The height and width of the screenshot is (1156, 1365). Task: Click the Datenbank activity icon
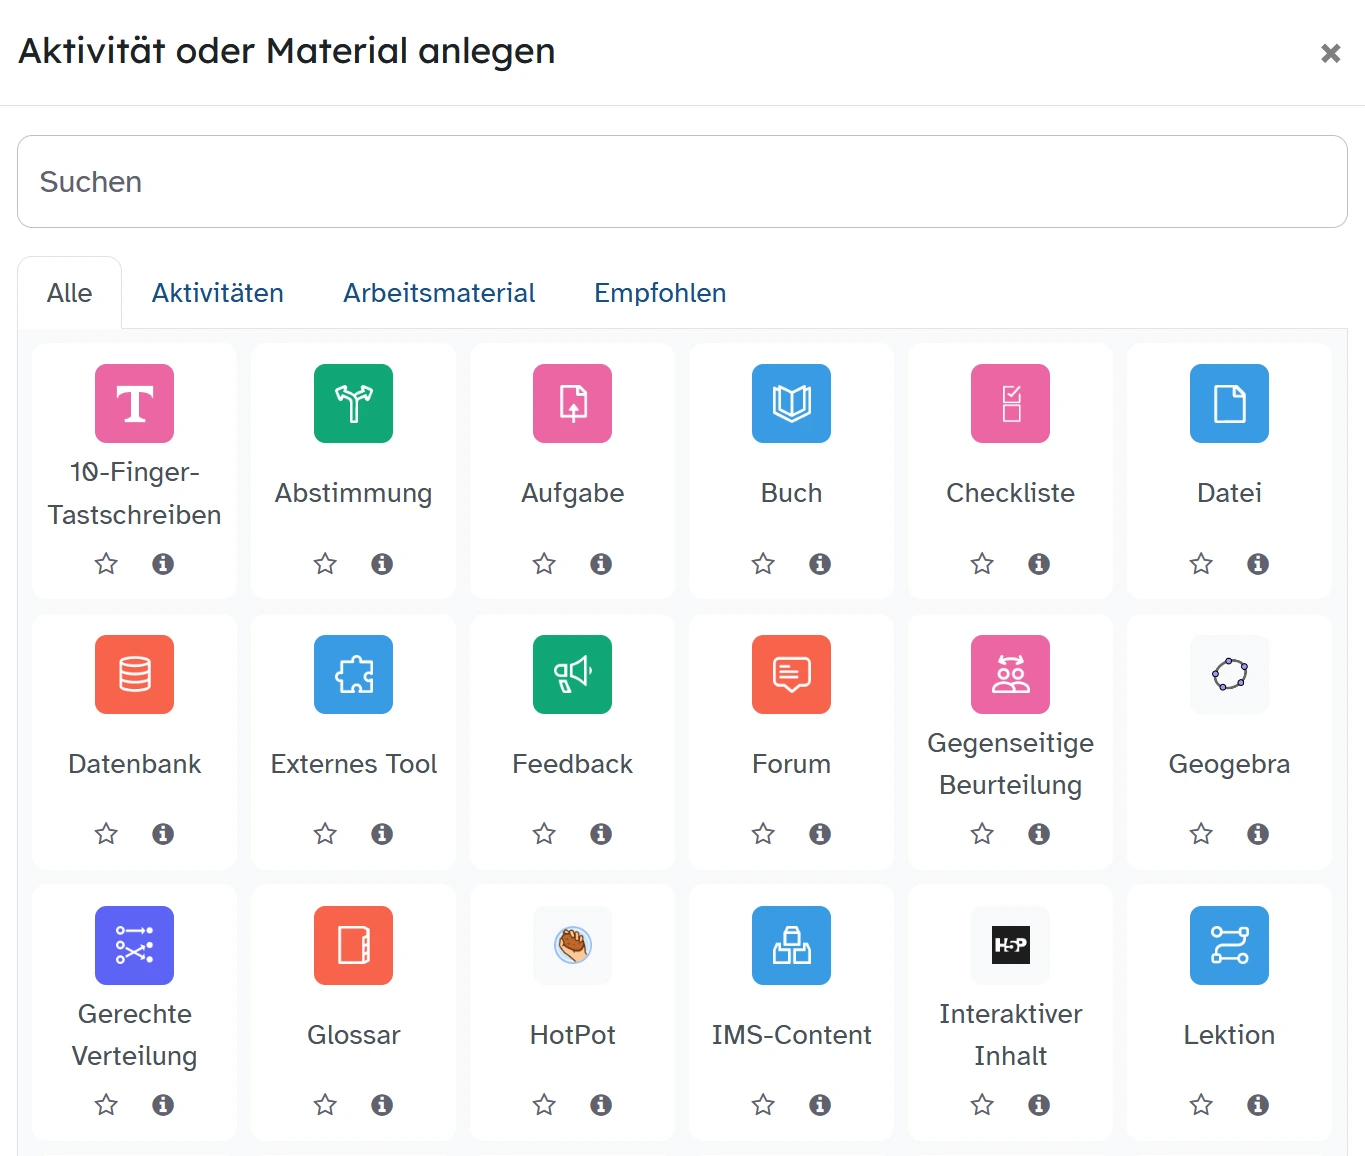134,674
